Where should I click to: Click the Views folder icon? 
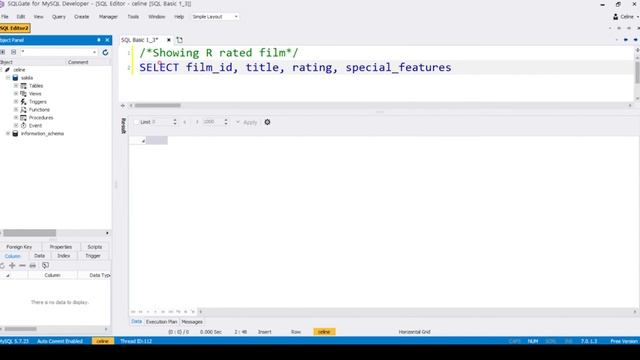[x=23, y=93]
